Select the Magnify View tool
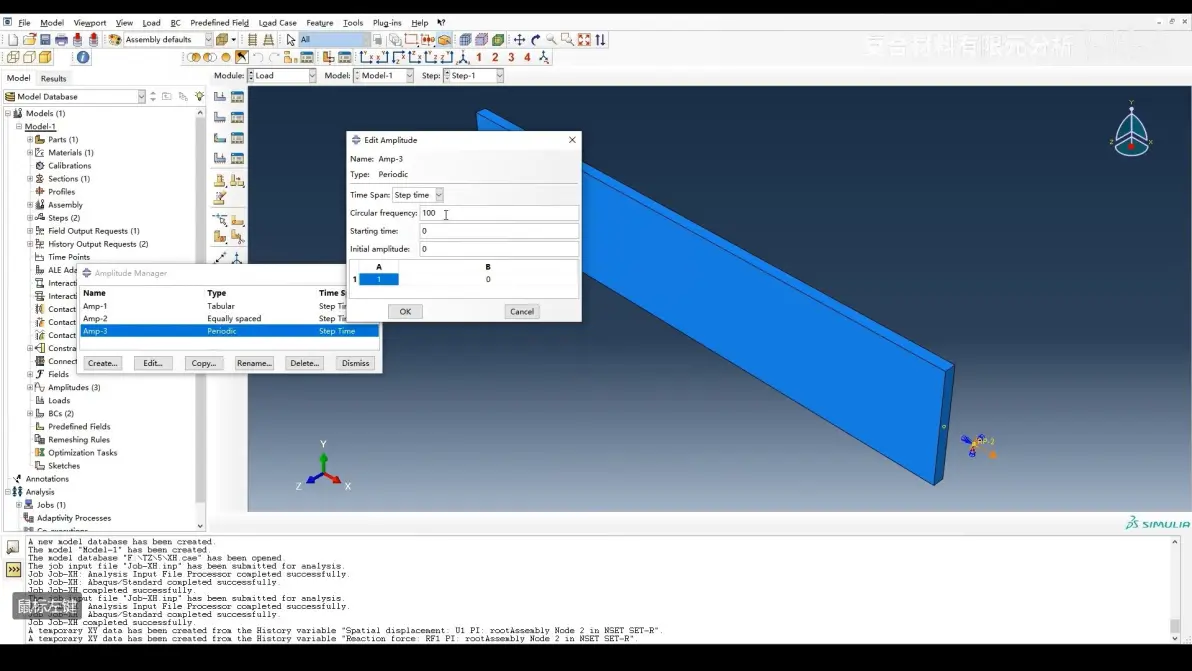The height and width of the screenshot is (671, 1192). (x=551, y=40)
